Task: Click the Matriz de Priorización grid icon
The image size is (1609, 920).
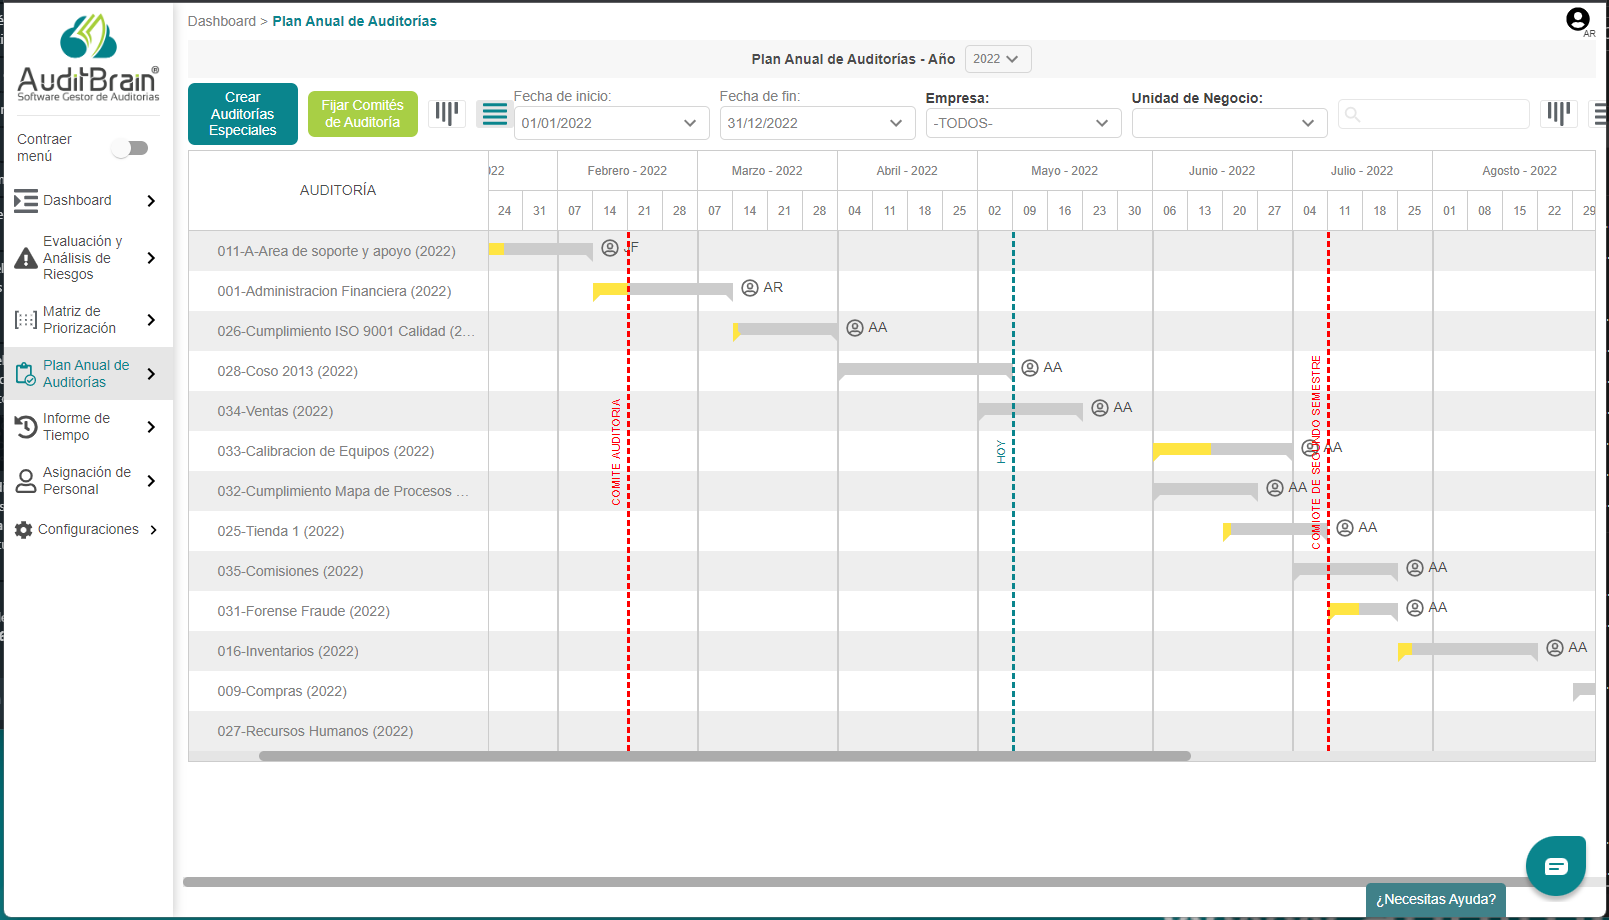Action: coord(24,319)
